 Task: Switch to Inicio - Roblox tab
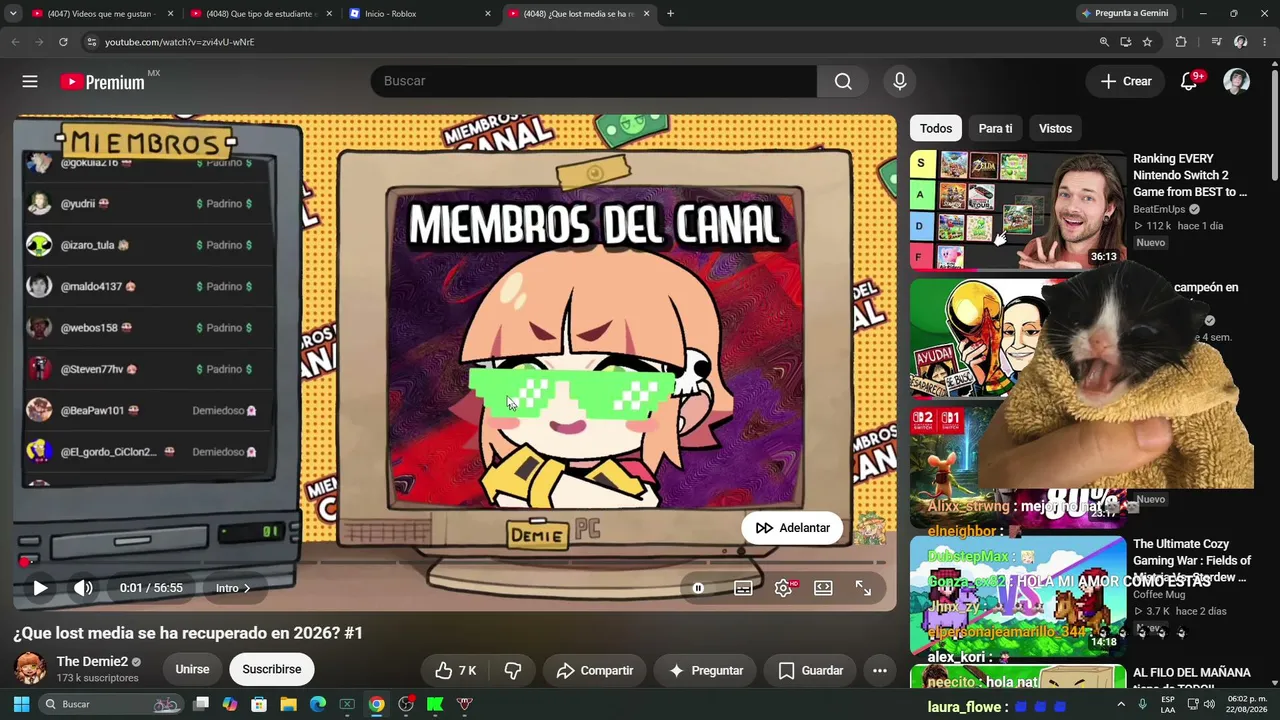(418, 14)
